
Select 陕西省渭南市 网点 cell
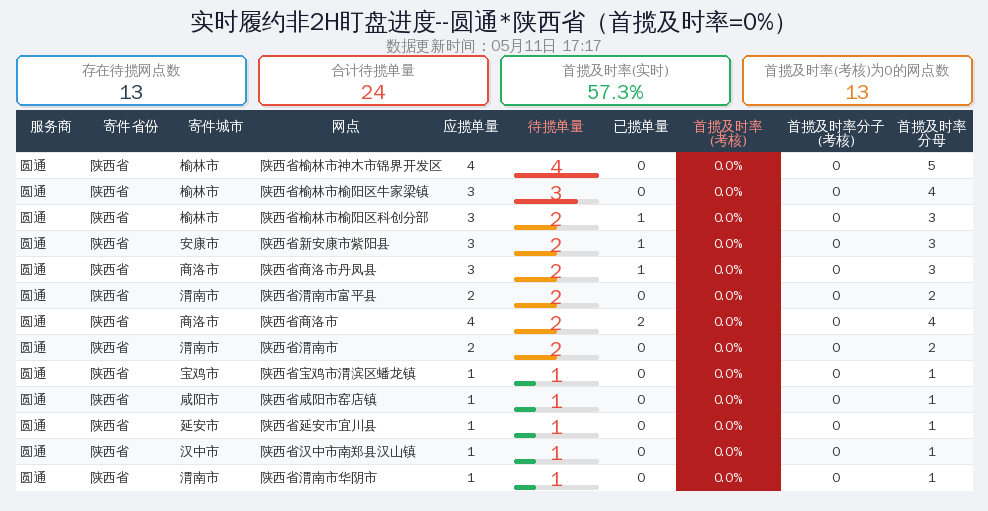pyautogui.click(x=299, y=347)
